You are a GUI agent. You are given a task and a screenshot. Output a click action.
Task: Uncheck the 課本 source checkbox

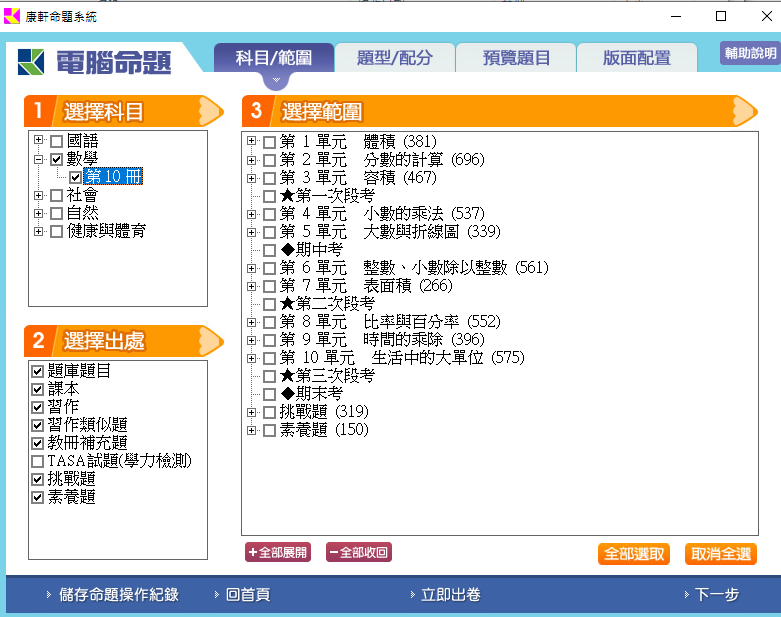[x=38, y=389]
